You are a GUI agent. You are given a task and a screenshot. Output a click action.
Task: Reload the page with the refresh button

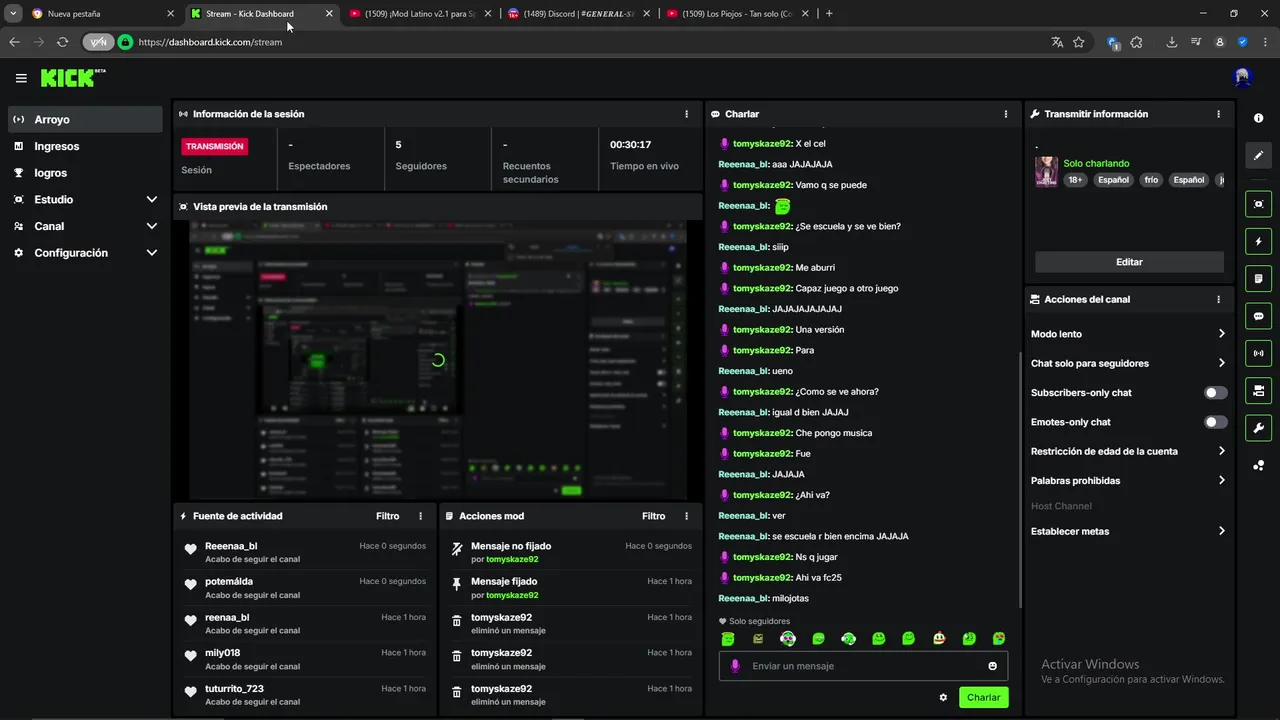(62, 42)
